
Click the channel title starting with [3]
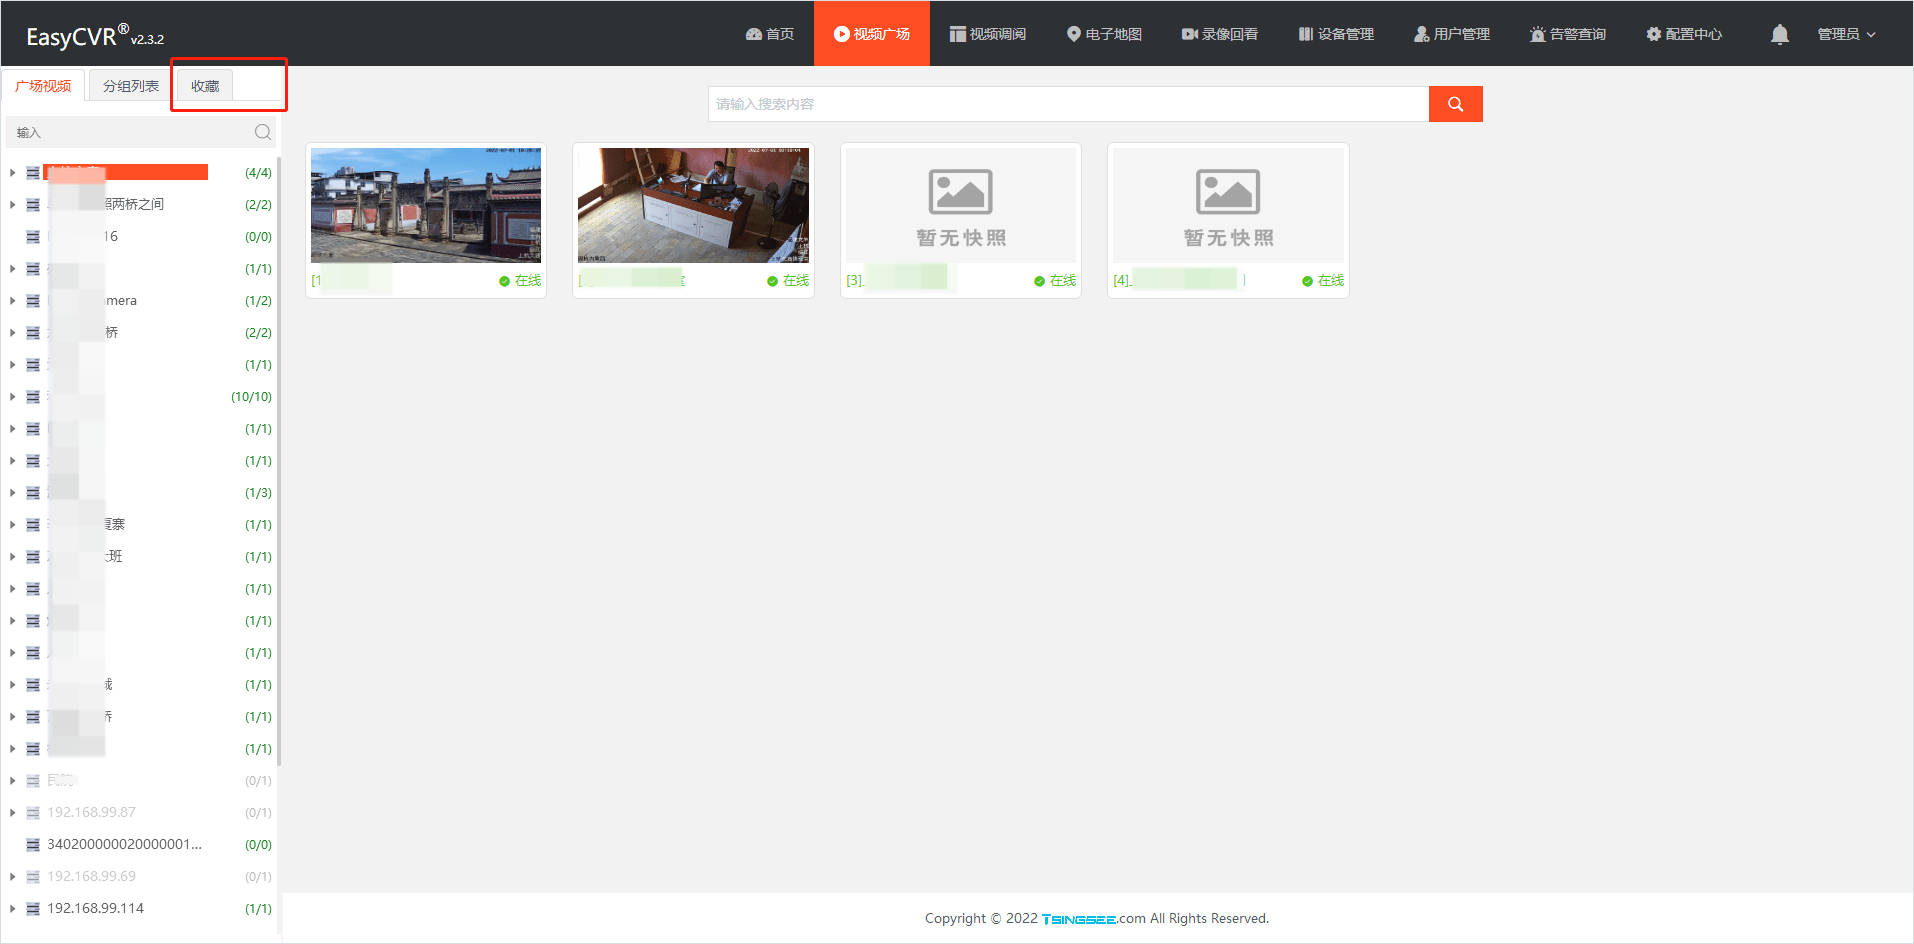click(900, 280)
